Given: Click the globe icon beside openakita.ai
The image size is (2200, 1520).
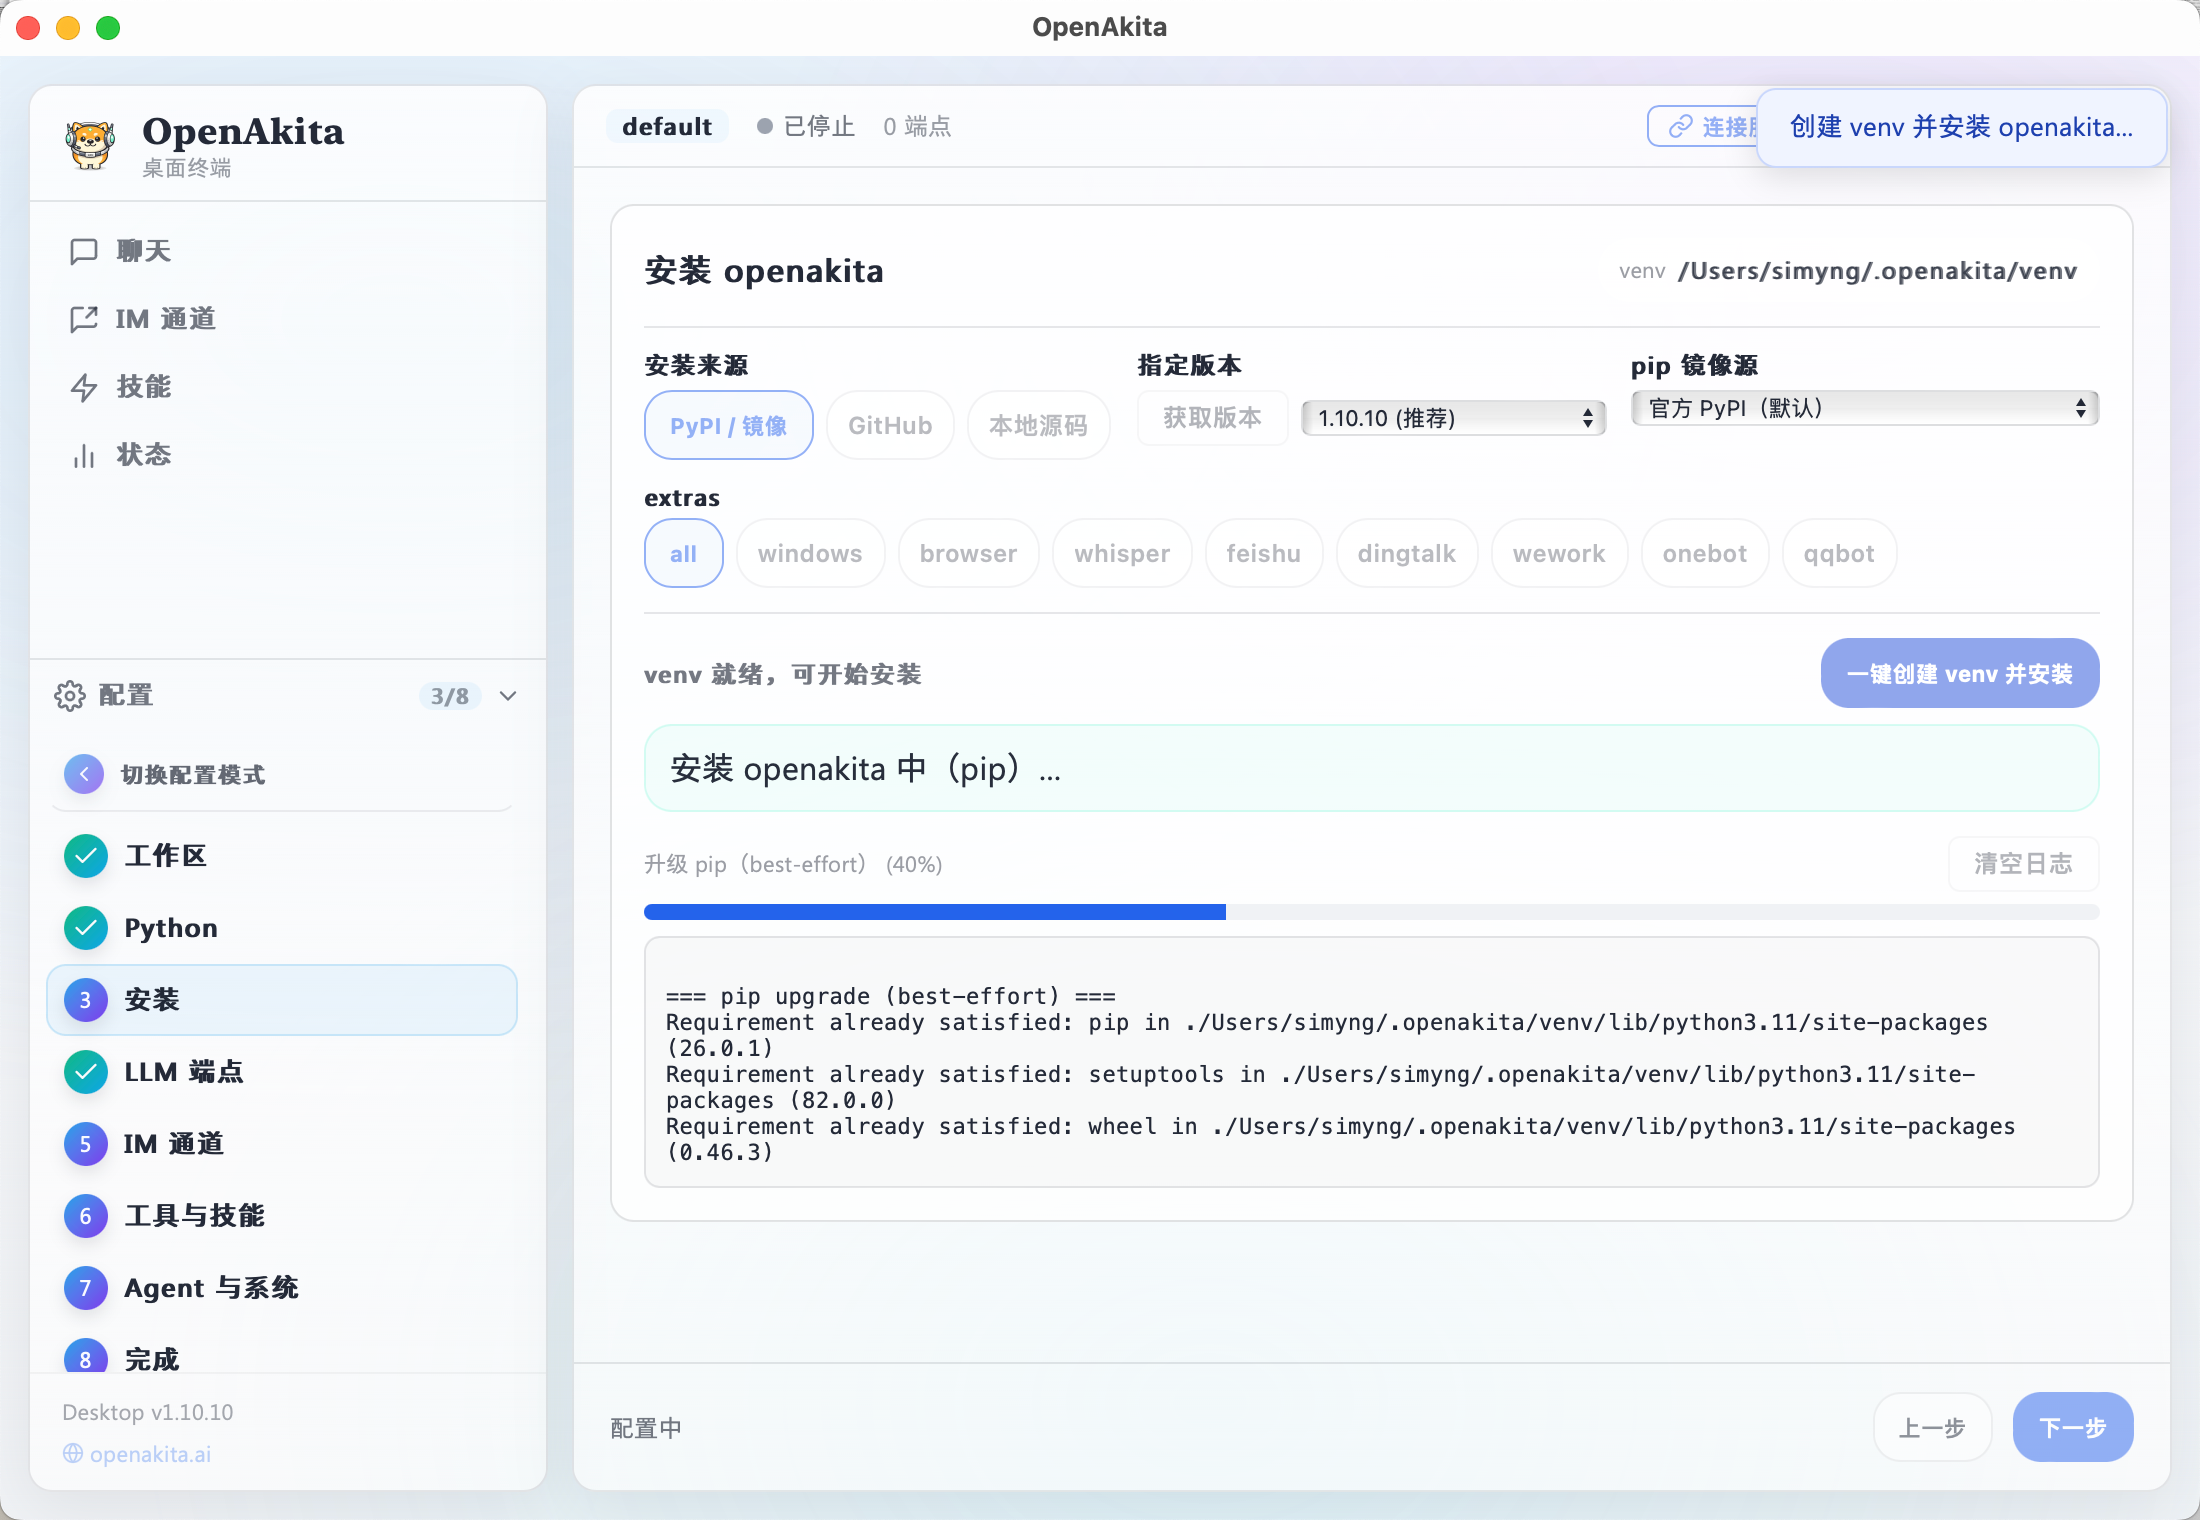Looking at the screenshot, I should click(x=73, y=1453).
